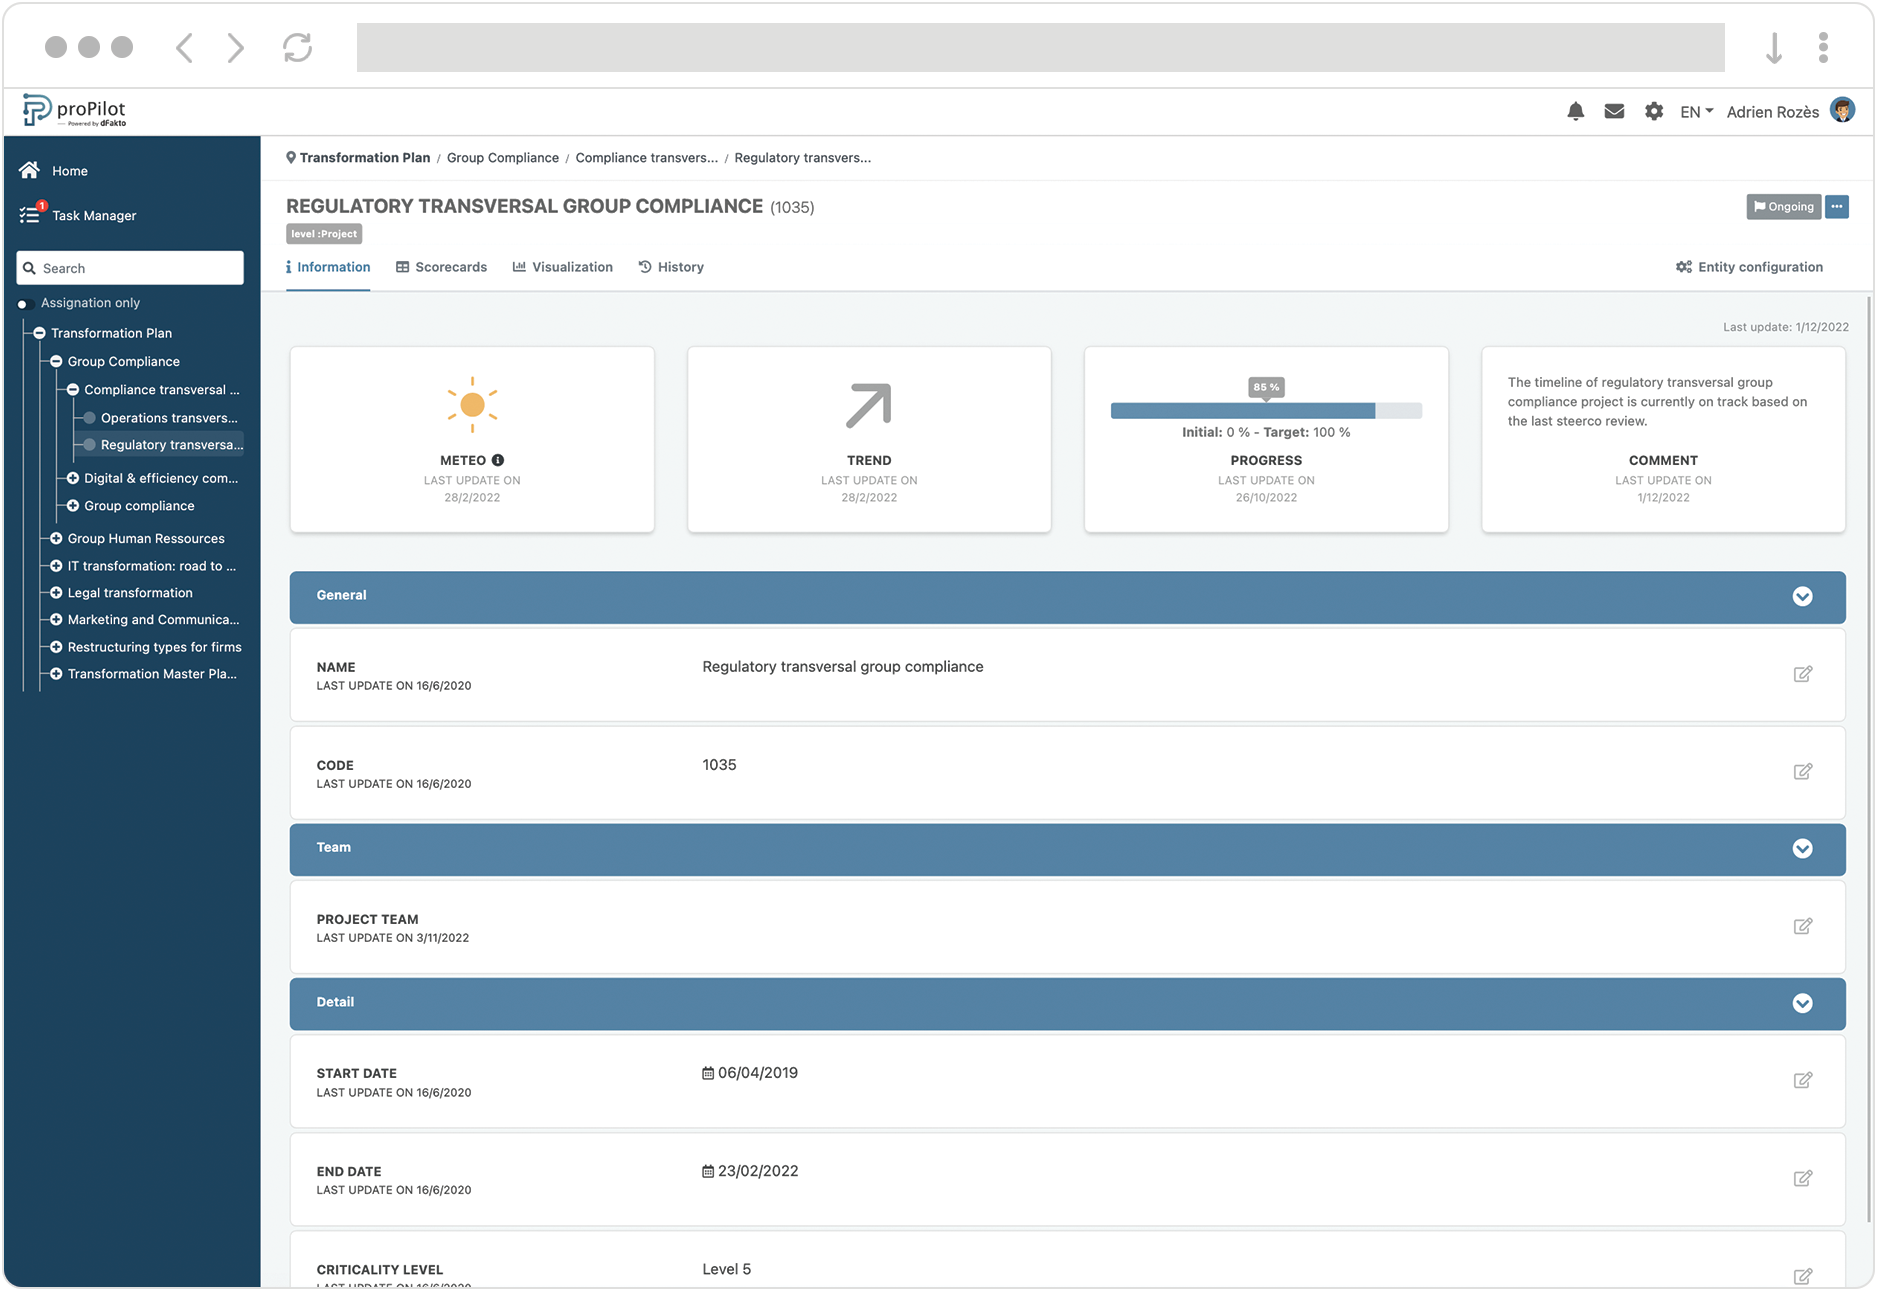The height and width of the screenshot is (1293, 1879).
Task: Click the Meteo info icon
Action: click(x=498, y=461)
